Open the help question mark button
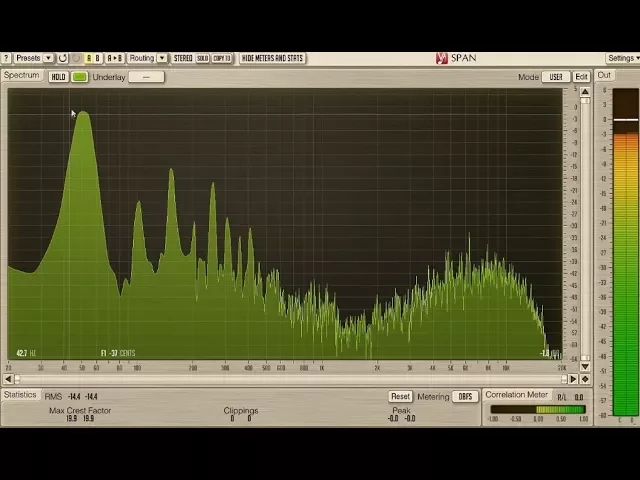This screenshot has width=640, height=480. tap(6, 58)
